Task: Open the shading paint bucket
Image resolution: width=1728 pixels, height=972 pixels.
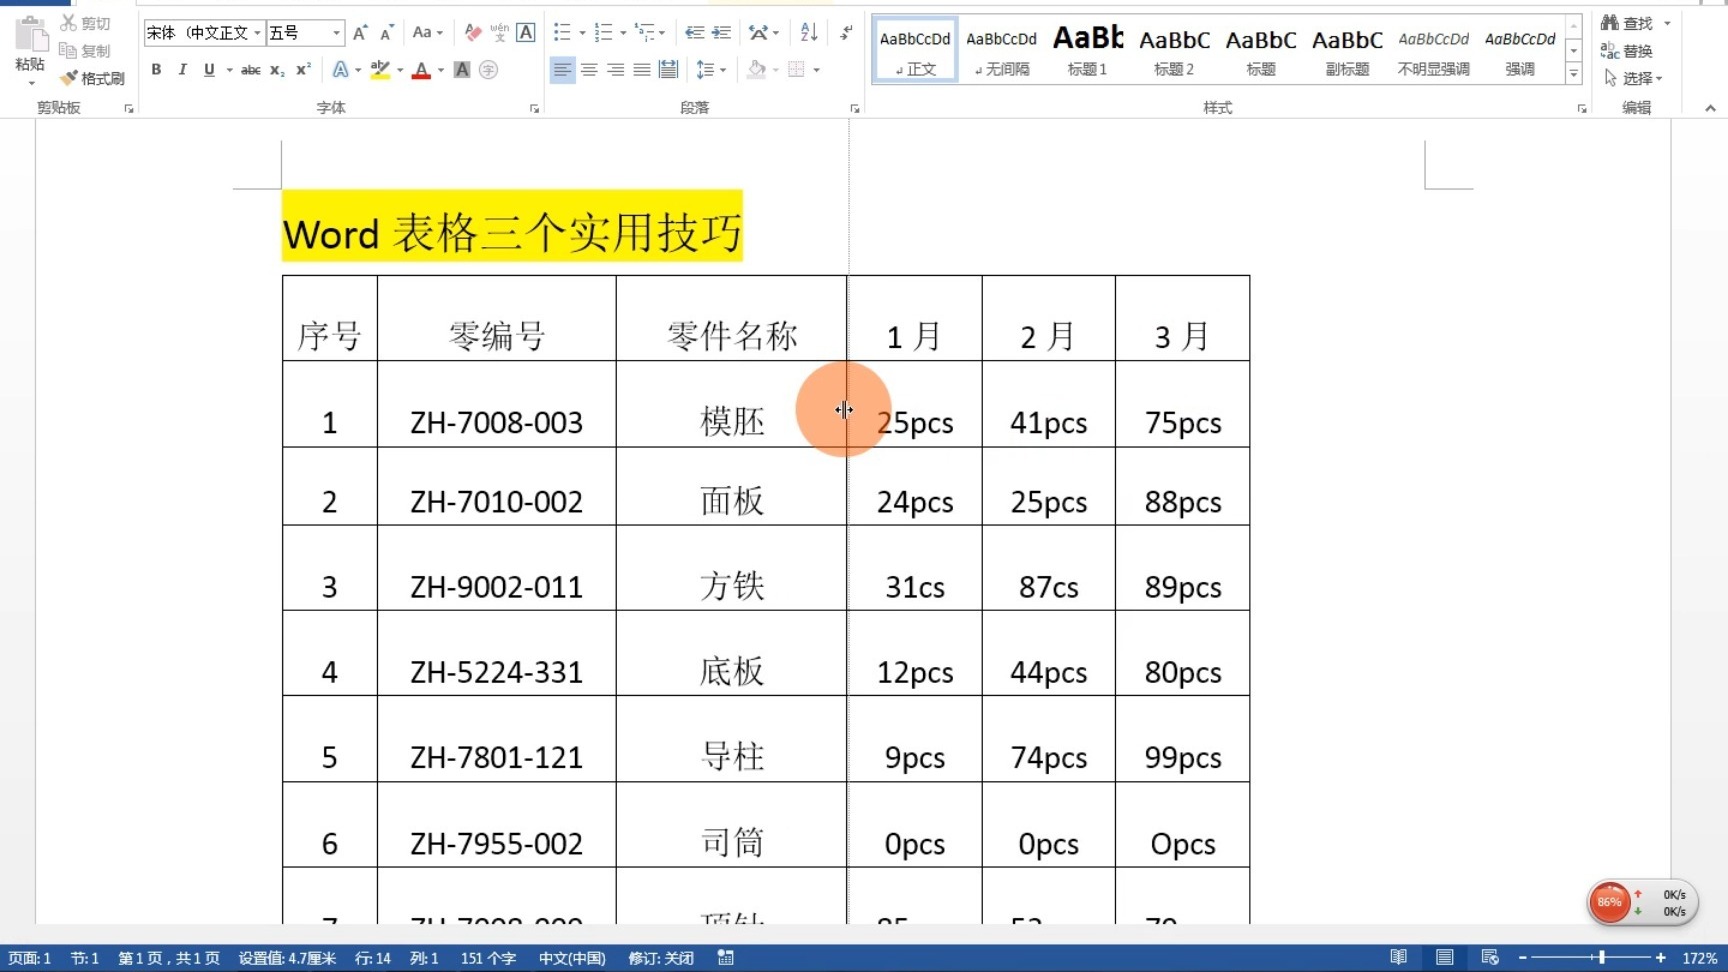Action: click(x=756, y=69)
